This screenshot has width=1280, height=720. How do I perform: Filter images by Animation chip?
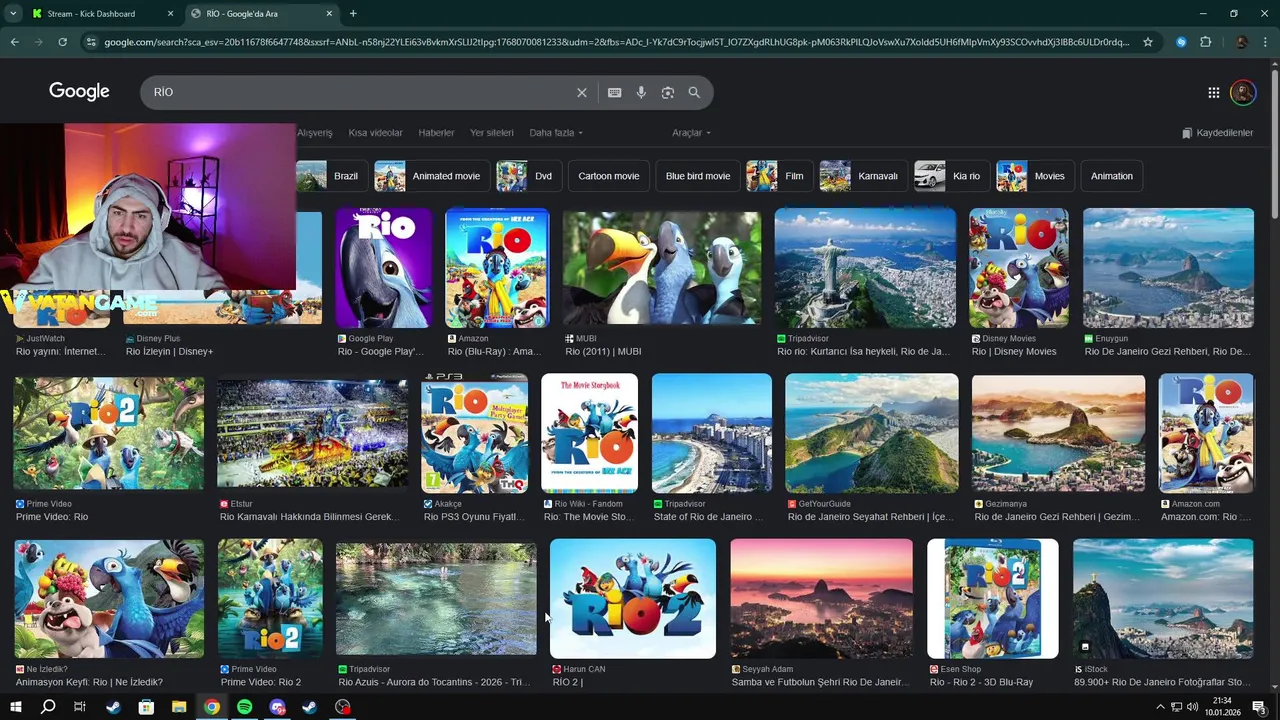click(x=1112, y=176)
